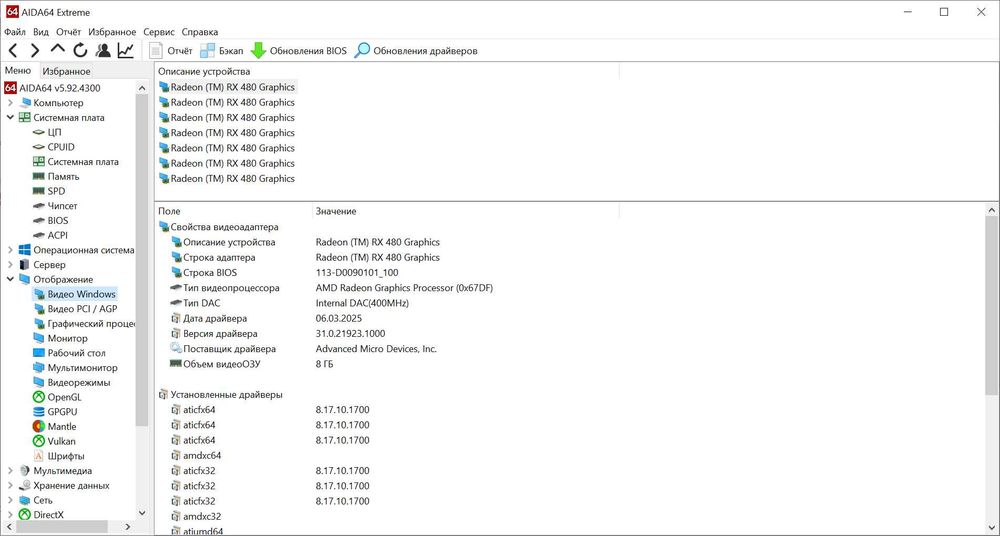Refresh with the circular arrow toolbar icon
The width and height of the screenshot is (1000, 536).
pyautogui.click(x=80, y=50)
